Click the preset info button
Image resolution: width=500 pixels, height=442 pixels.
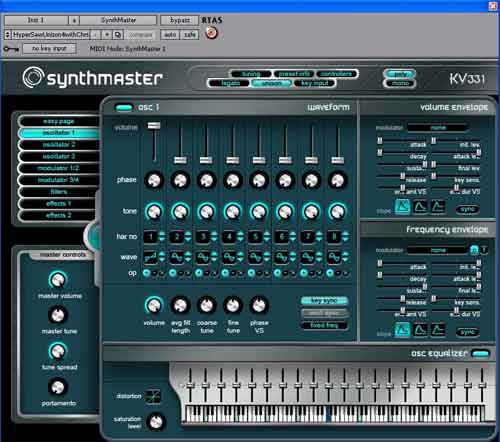(294, 74)
